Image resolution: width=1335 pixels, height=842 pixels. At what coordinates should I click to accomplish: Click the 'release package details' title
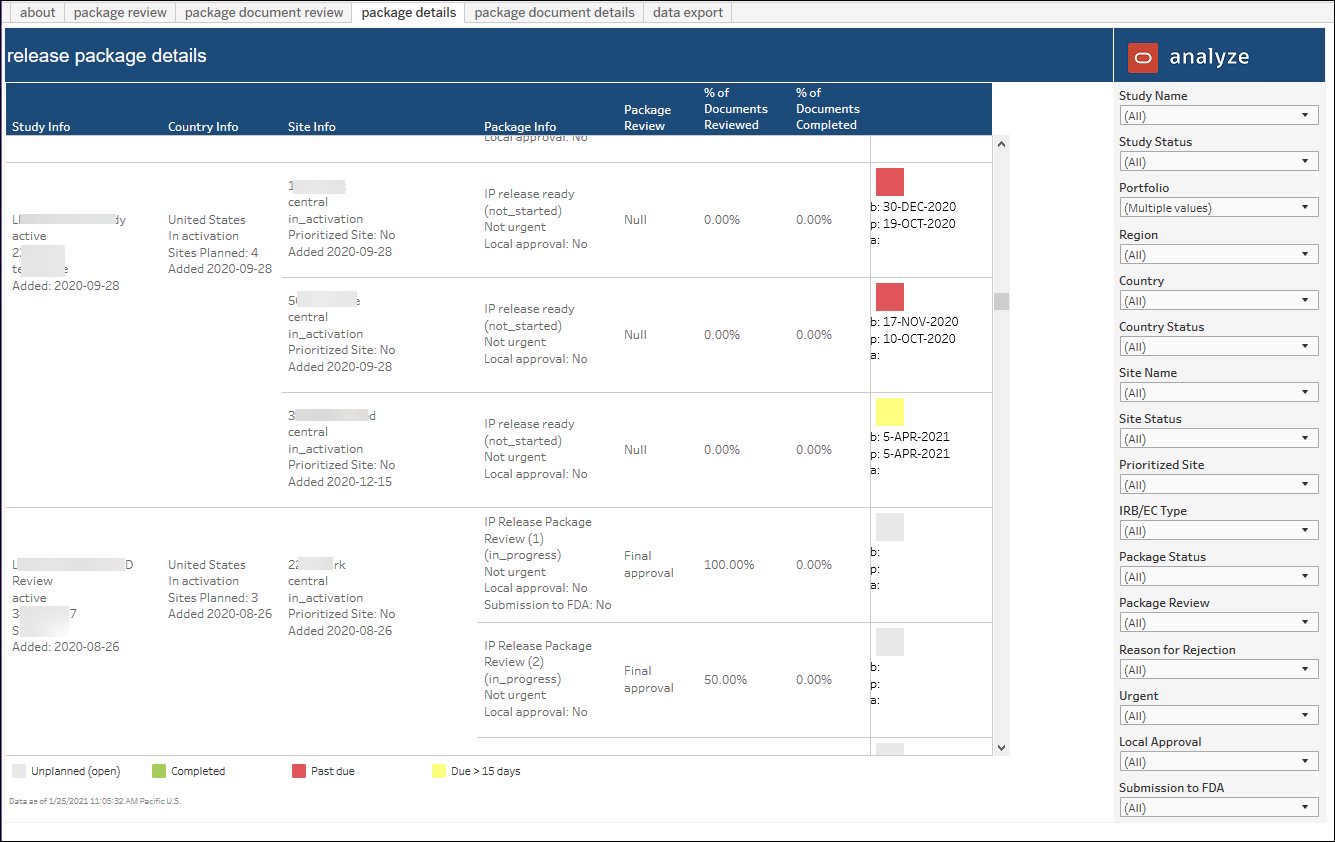(x=107, y=56)
